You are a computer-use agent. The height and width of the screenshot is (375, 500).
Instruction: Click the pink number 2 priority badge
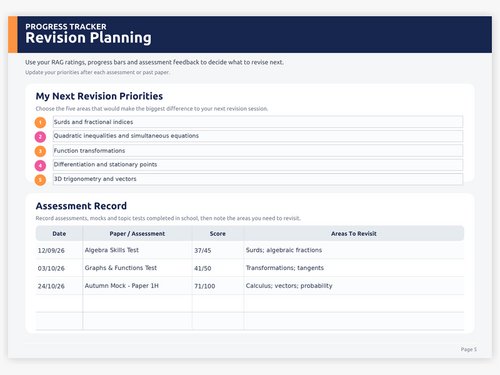point(40,137)
